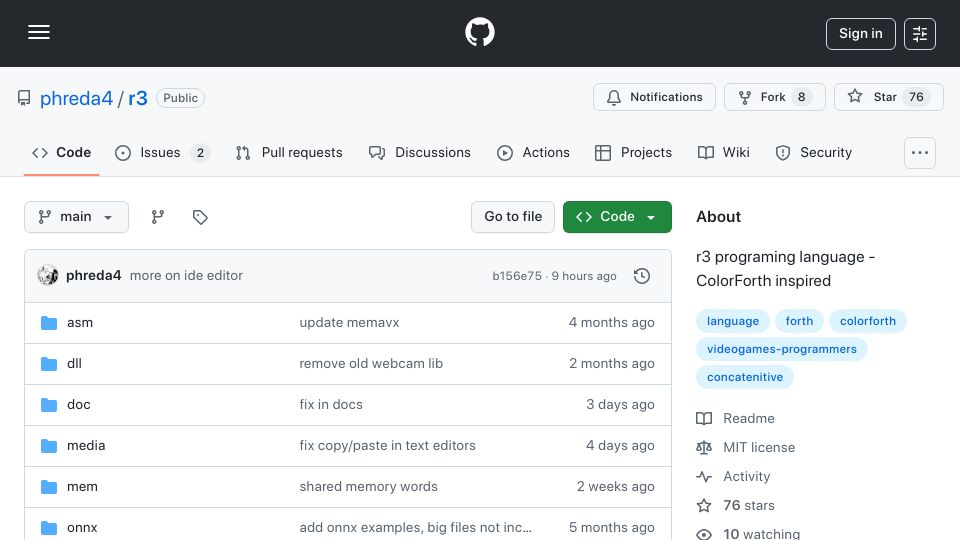This screenshot has height=540, width=960.
Task: View tags via the tag icon
Action: [x=200, y=217]
